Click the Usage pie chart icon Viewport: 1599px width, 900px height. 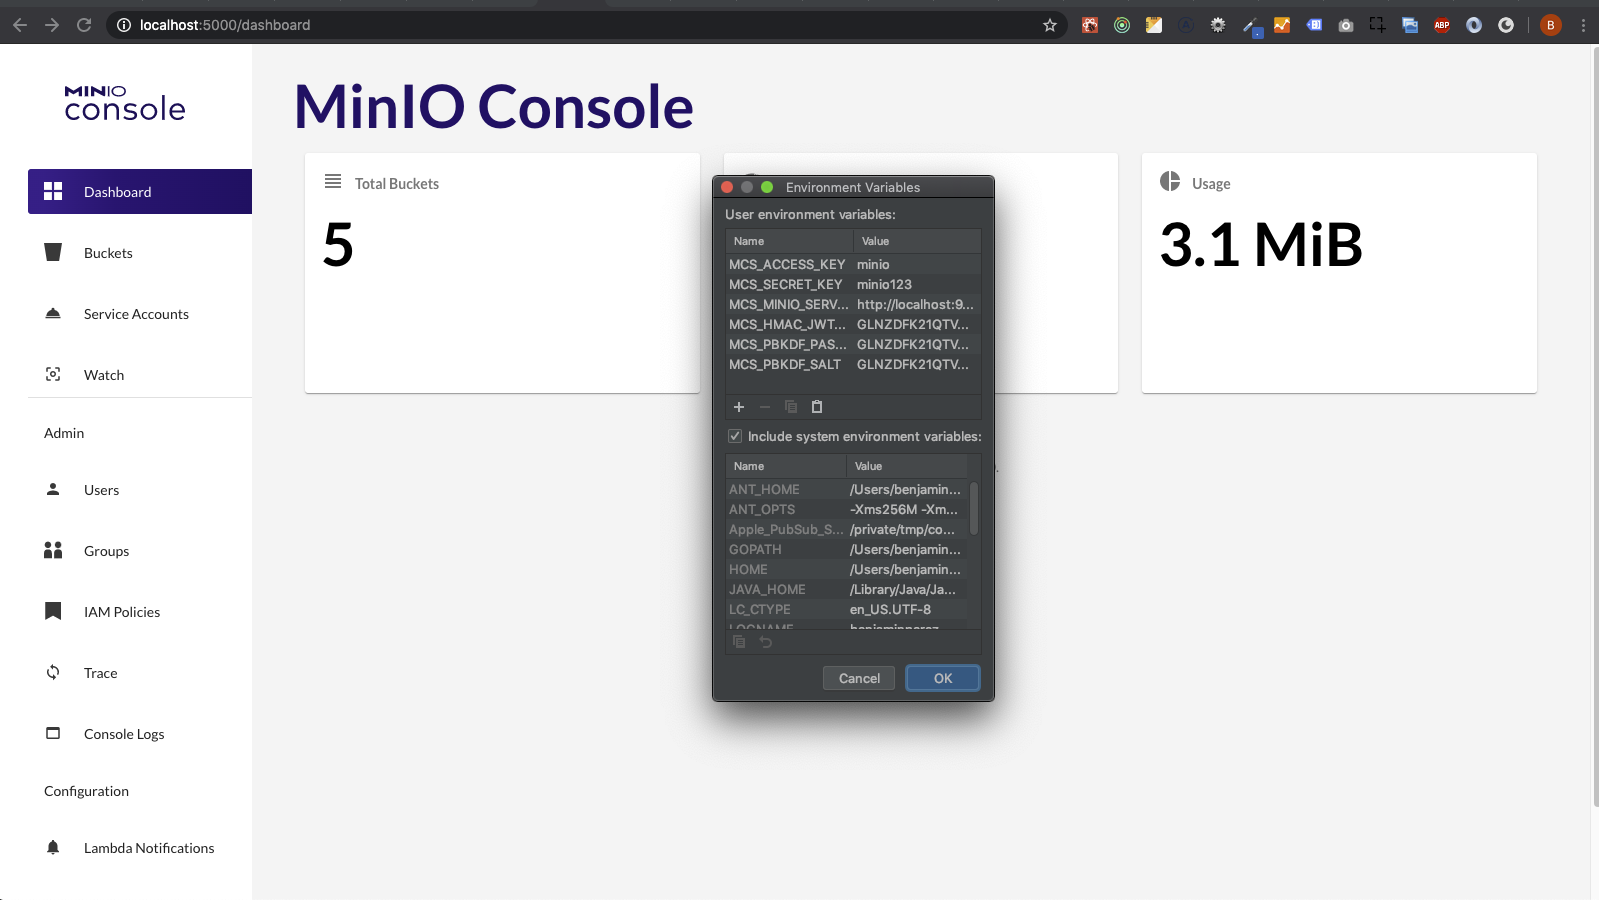(x=1170, y=181)
